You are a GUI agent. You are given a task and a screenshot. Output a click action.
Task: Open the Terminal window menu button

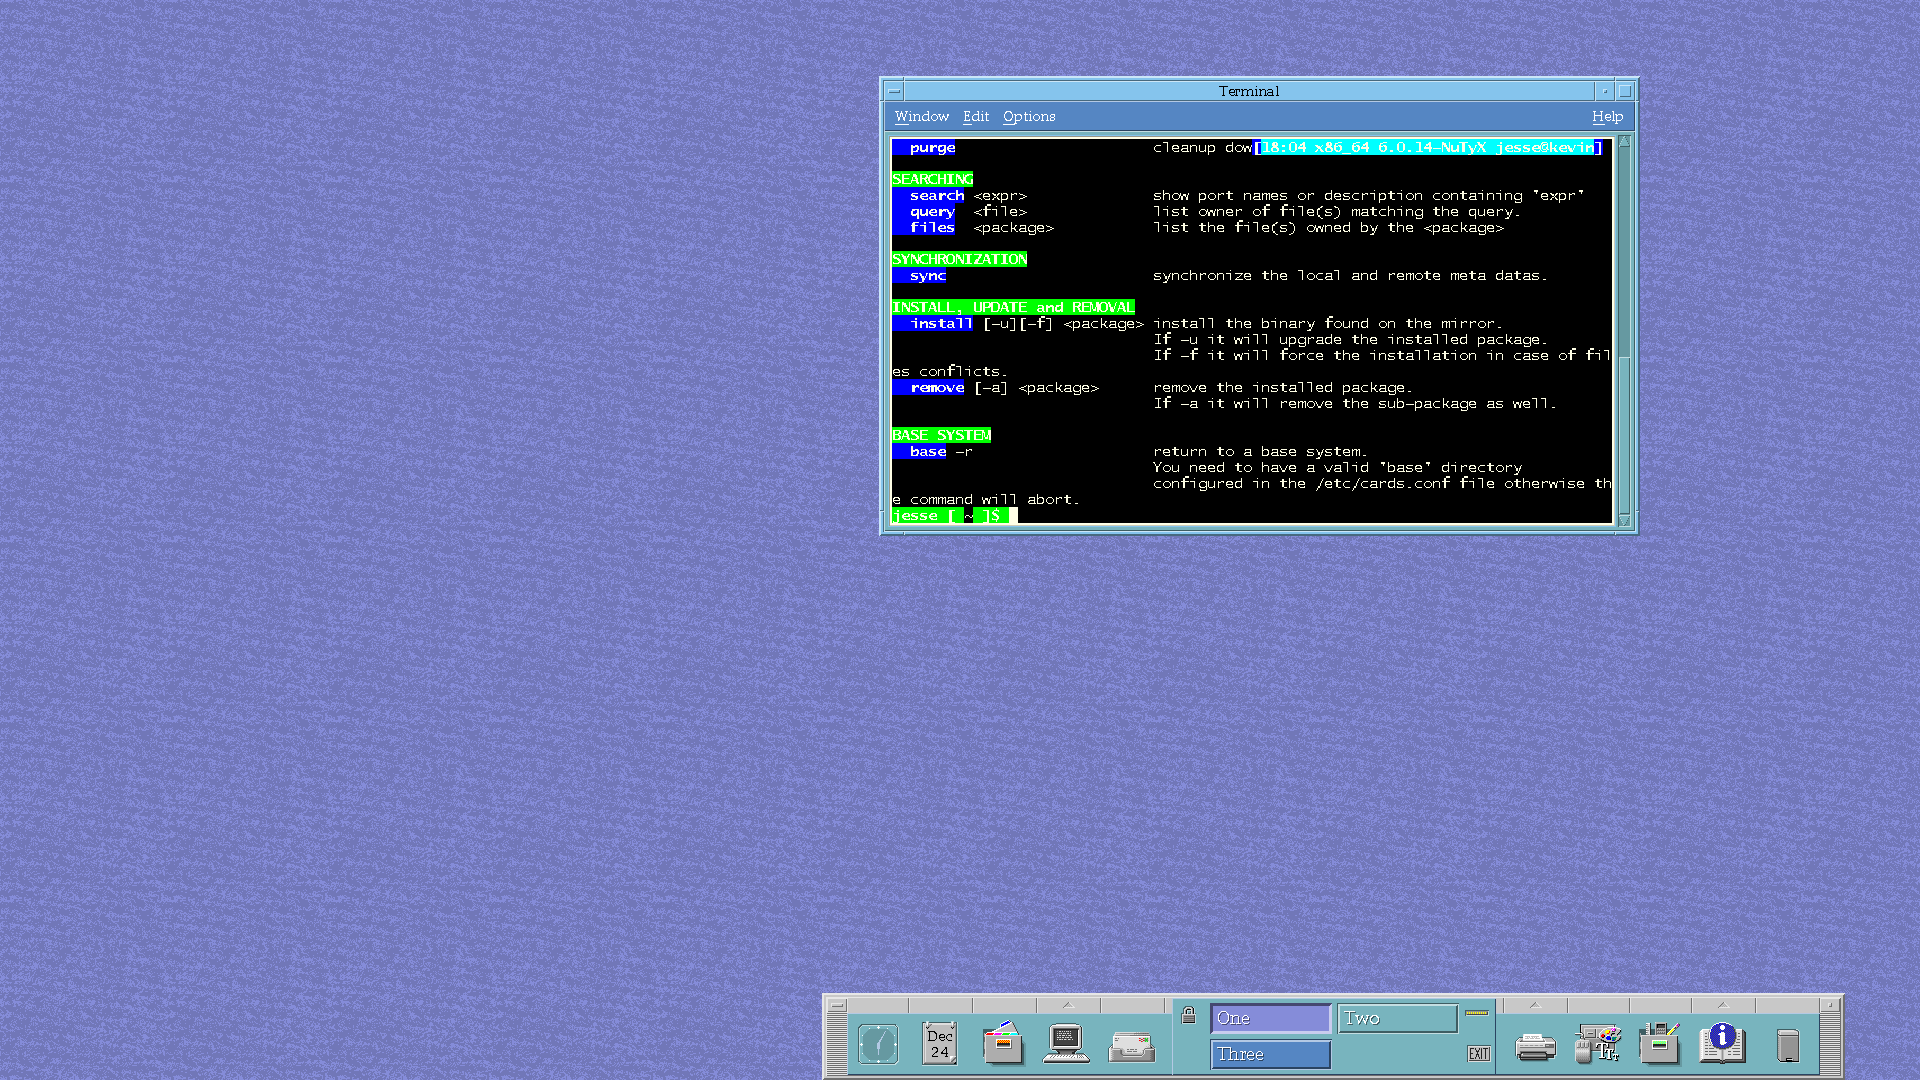[894, 91]
